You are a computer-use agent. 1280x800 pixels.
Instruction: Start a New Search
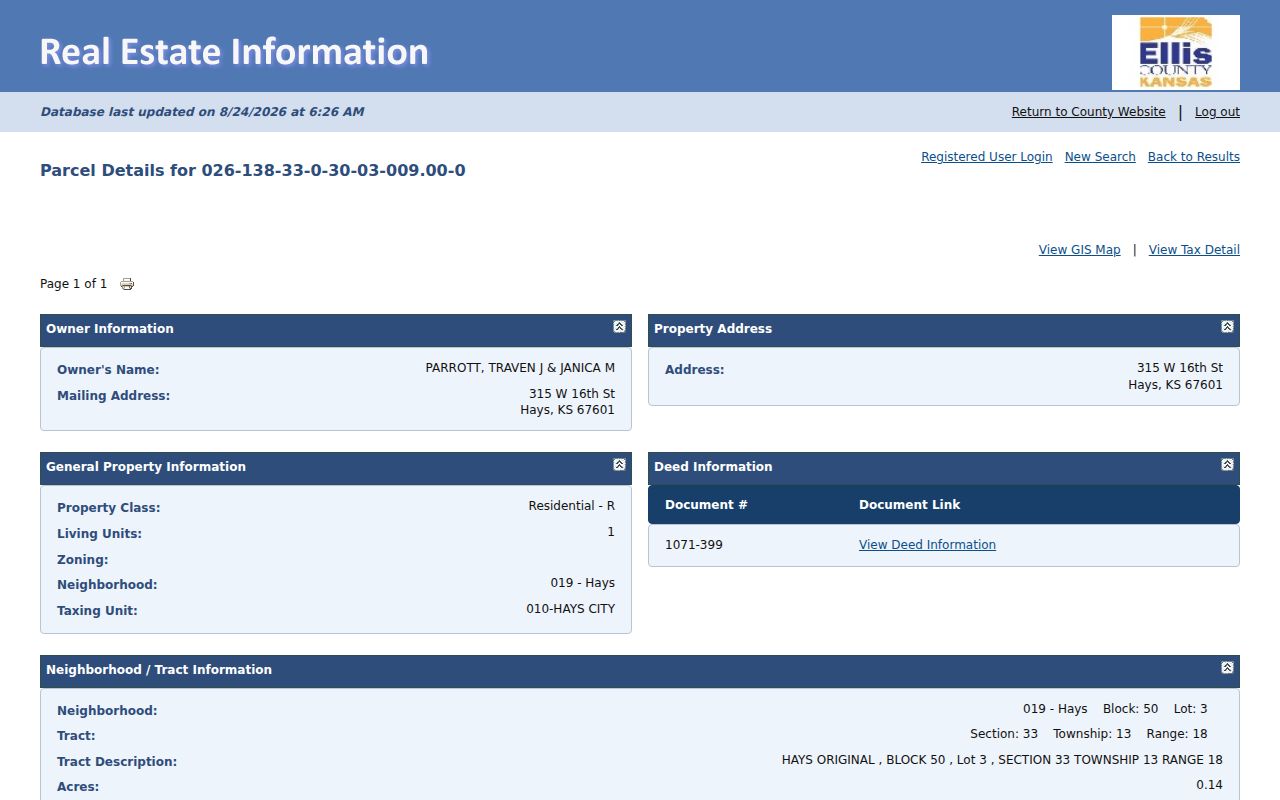pos(1100,157)
